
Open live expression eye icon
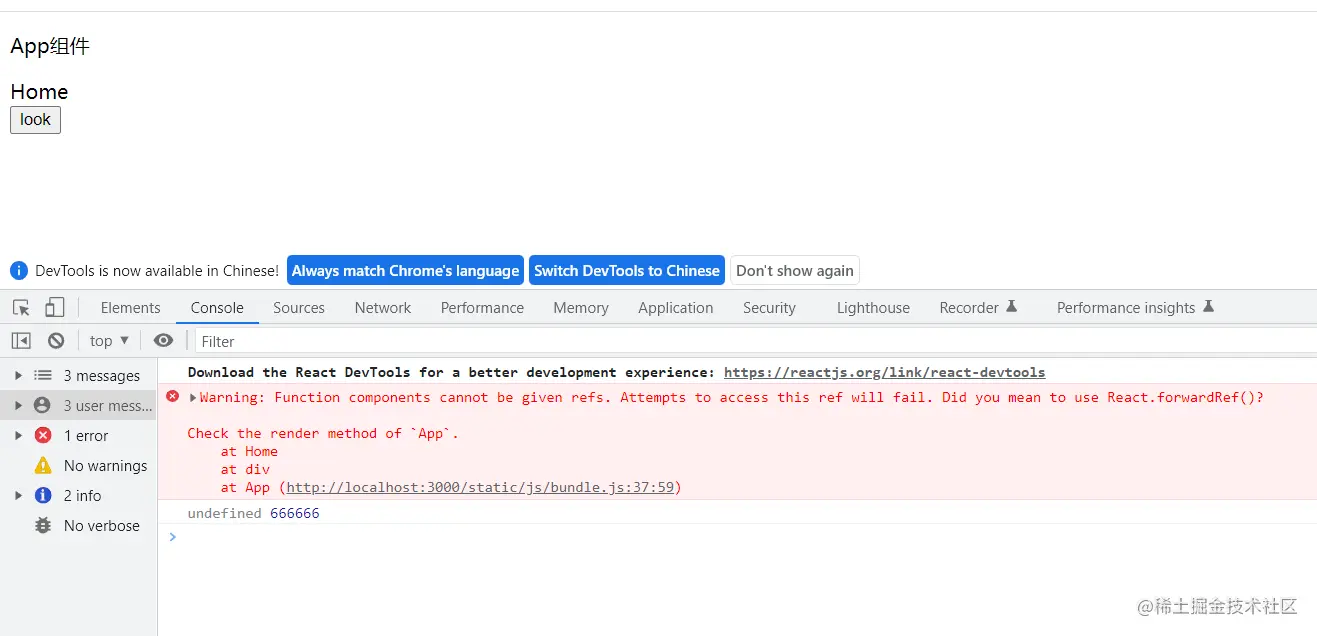pos(163,341)
